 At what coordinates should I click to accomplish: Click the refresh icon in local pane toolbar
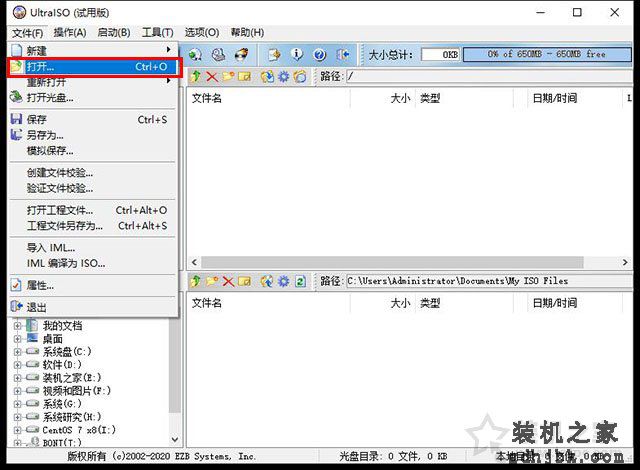tap(300, 281)
